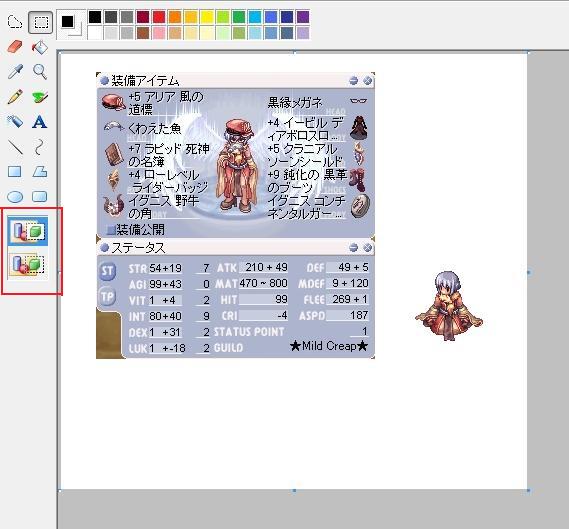Select the Rounded Rectangle tool
Image resolution: width=569 pixels, height=529 pixels.
point(40,196)
